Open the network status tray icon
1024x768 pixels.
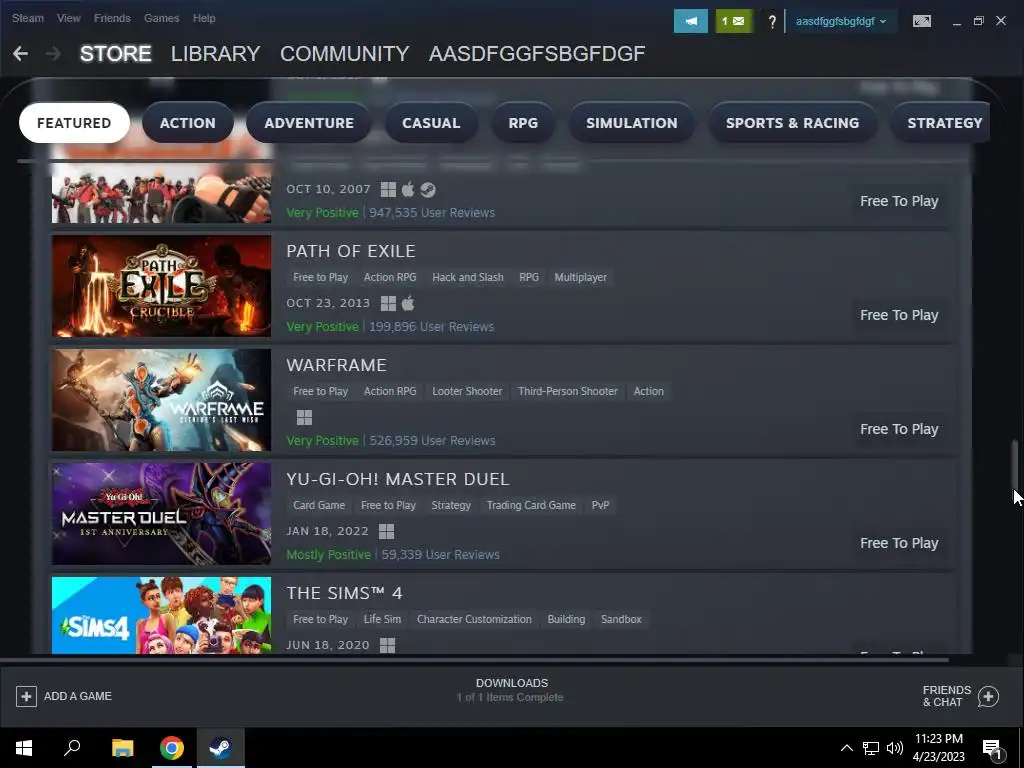coord(871,748)
